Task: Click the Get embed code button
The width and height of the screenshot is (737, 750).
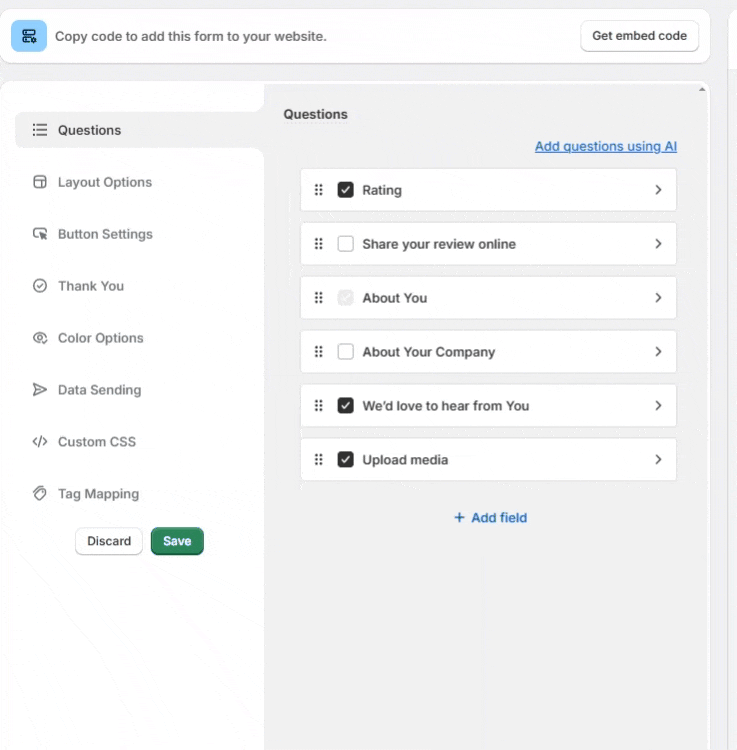Action: (639, 36)
